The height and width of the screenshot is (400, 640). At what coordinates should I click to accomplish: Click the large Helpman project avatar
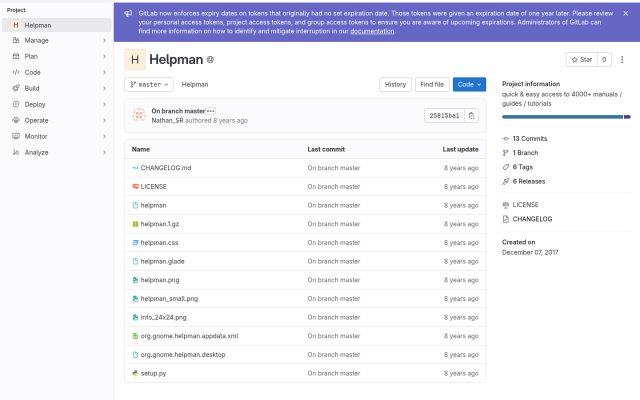click(x=135, y=60)
